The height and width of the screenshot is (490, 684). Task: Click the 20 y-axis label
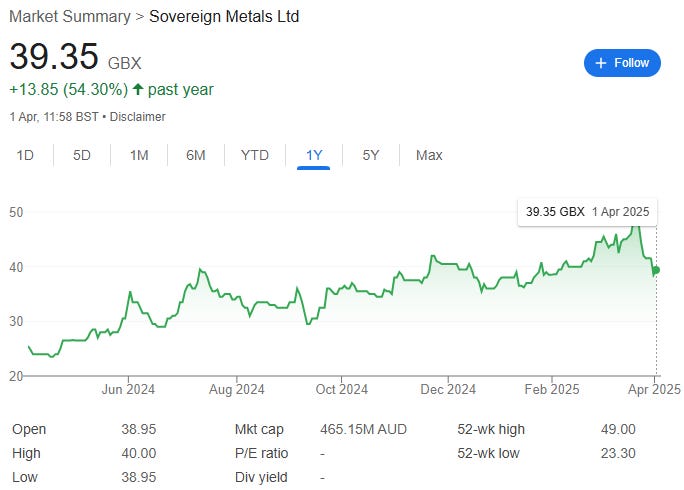[x=16, y=376]
